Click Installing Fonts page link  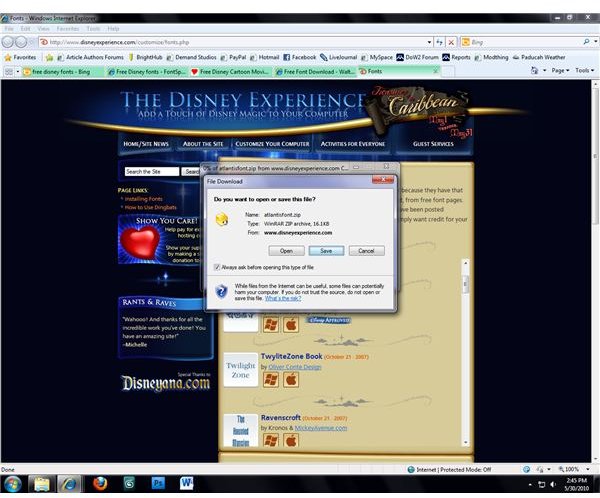[x=143, y=199]
